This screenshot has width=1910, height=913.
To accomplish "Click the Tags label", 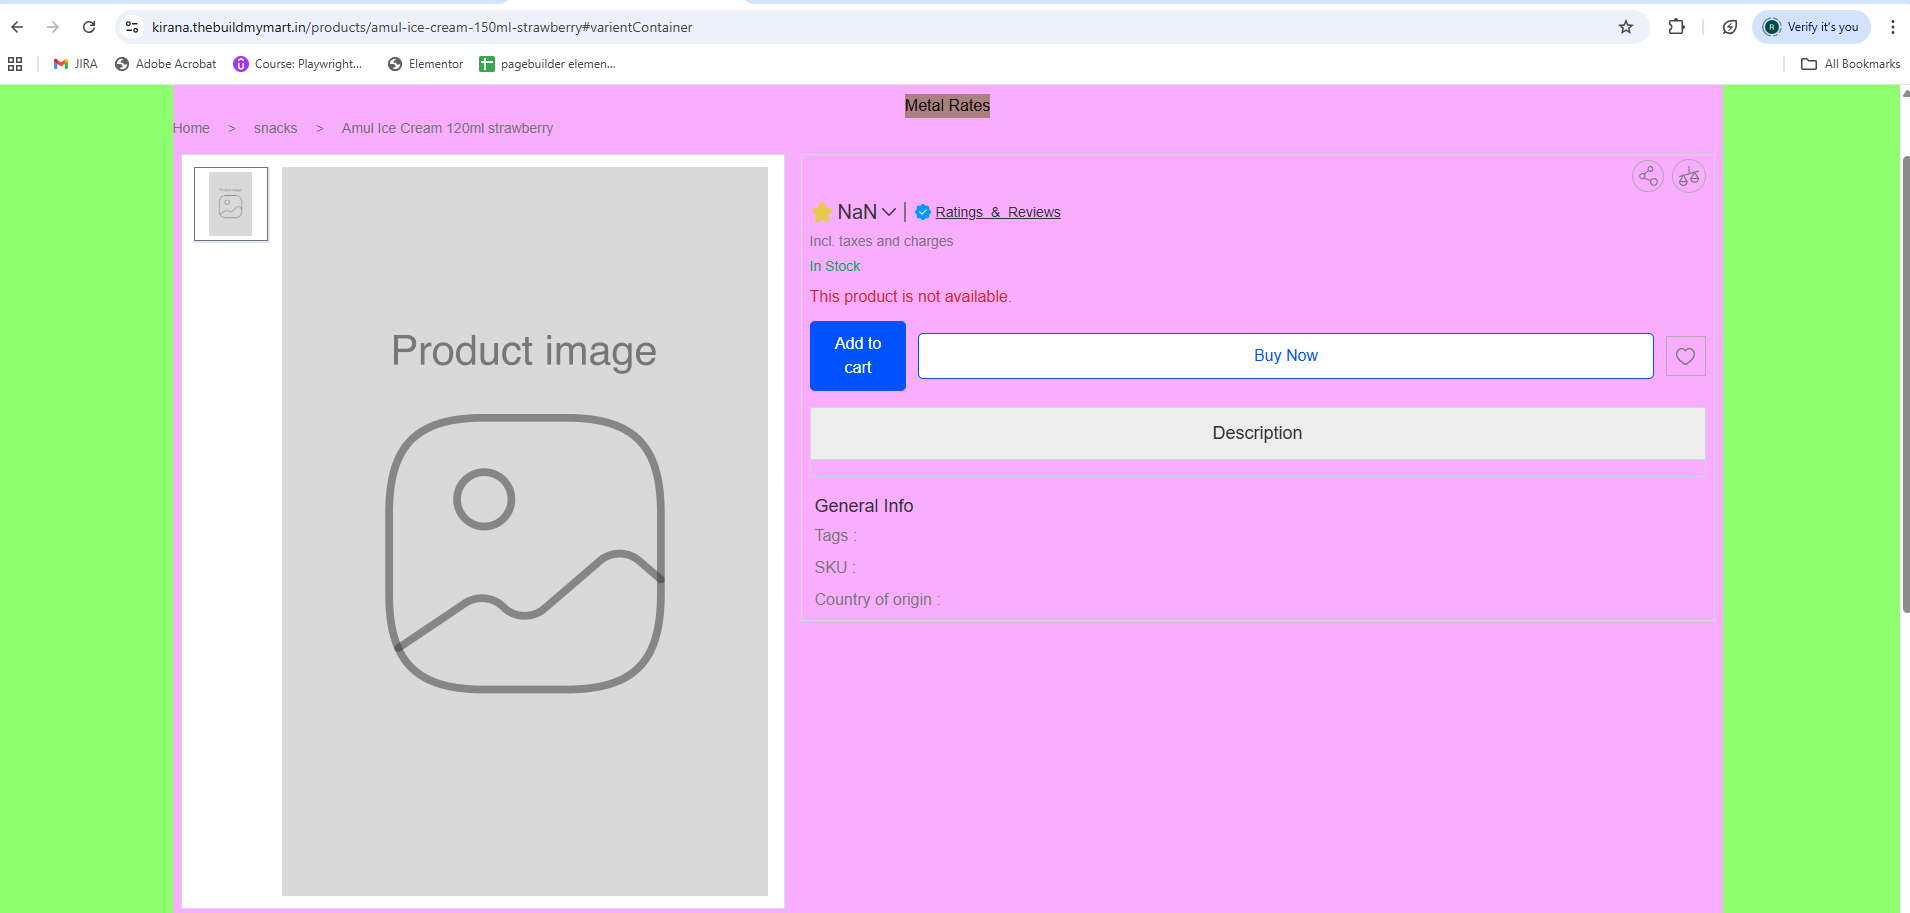I will (836, 536).
